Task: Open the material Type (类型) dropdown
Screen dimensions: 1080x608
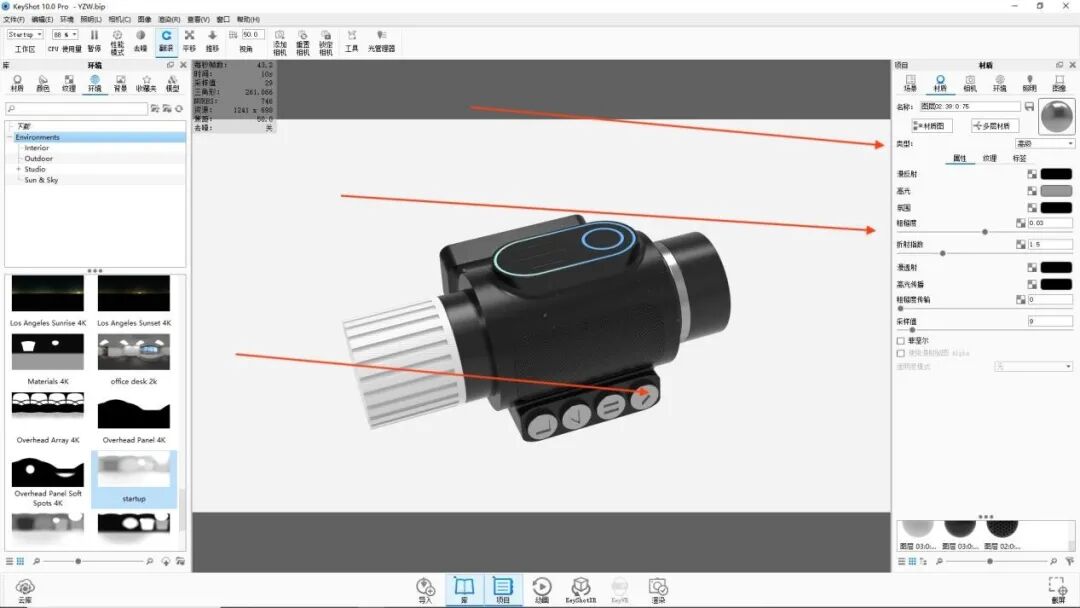Action: point(1043,142)
